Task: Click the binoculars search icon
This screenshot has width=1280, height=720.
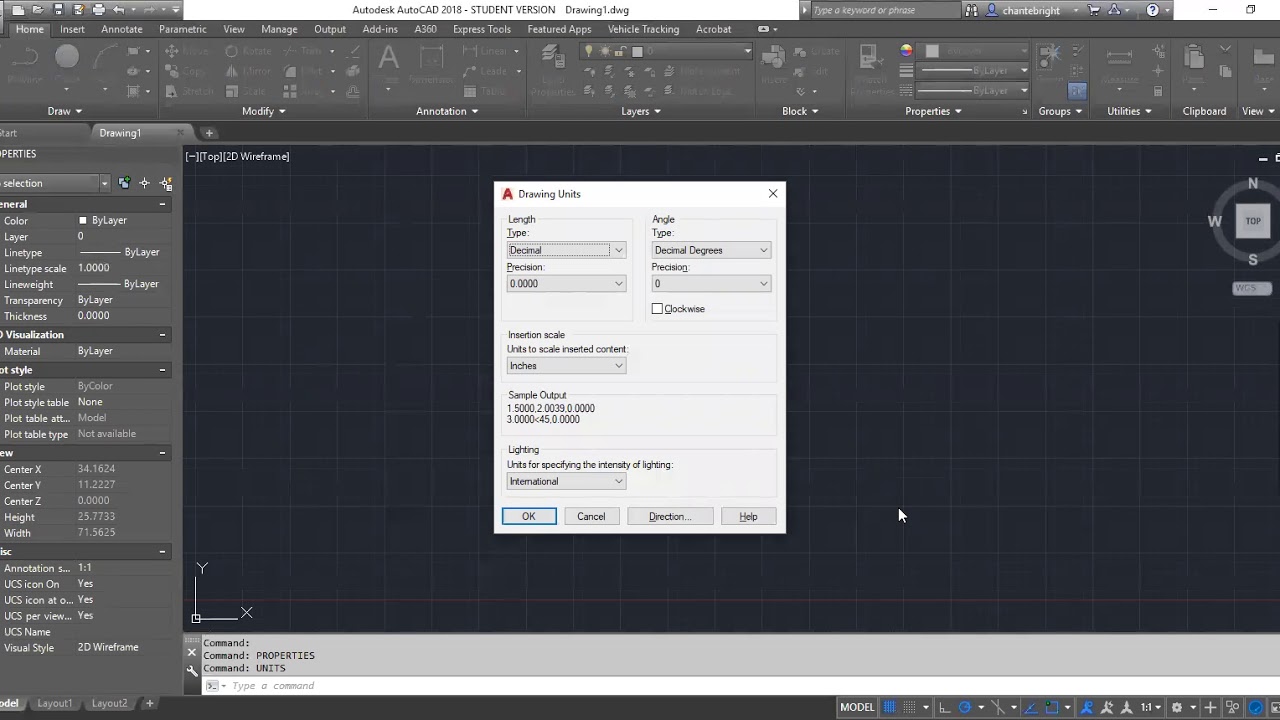Action: pos(971,10)
